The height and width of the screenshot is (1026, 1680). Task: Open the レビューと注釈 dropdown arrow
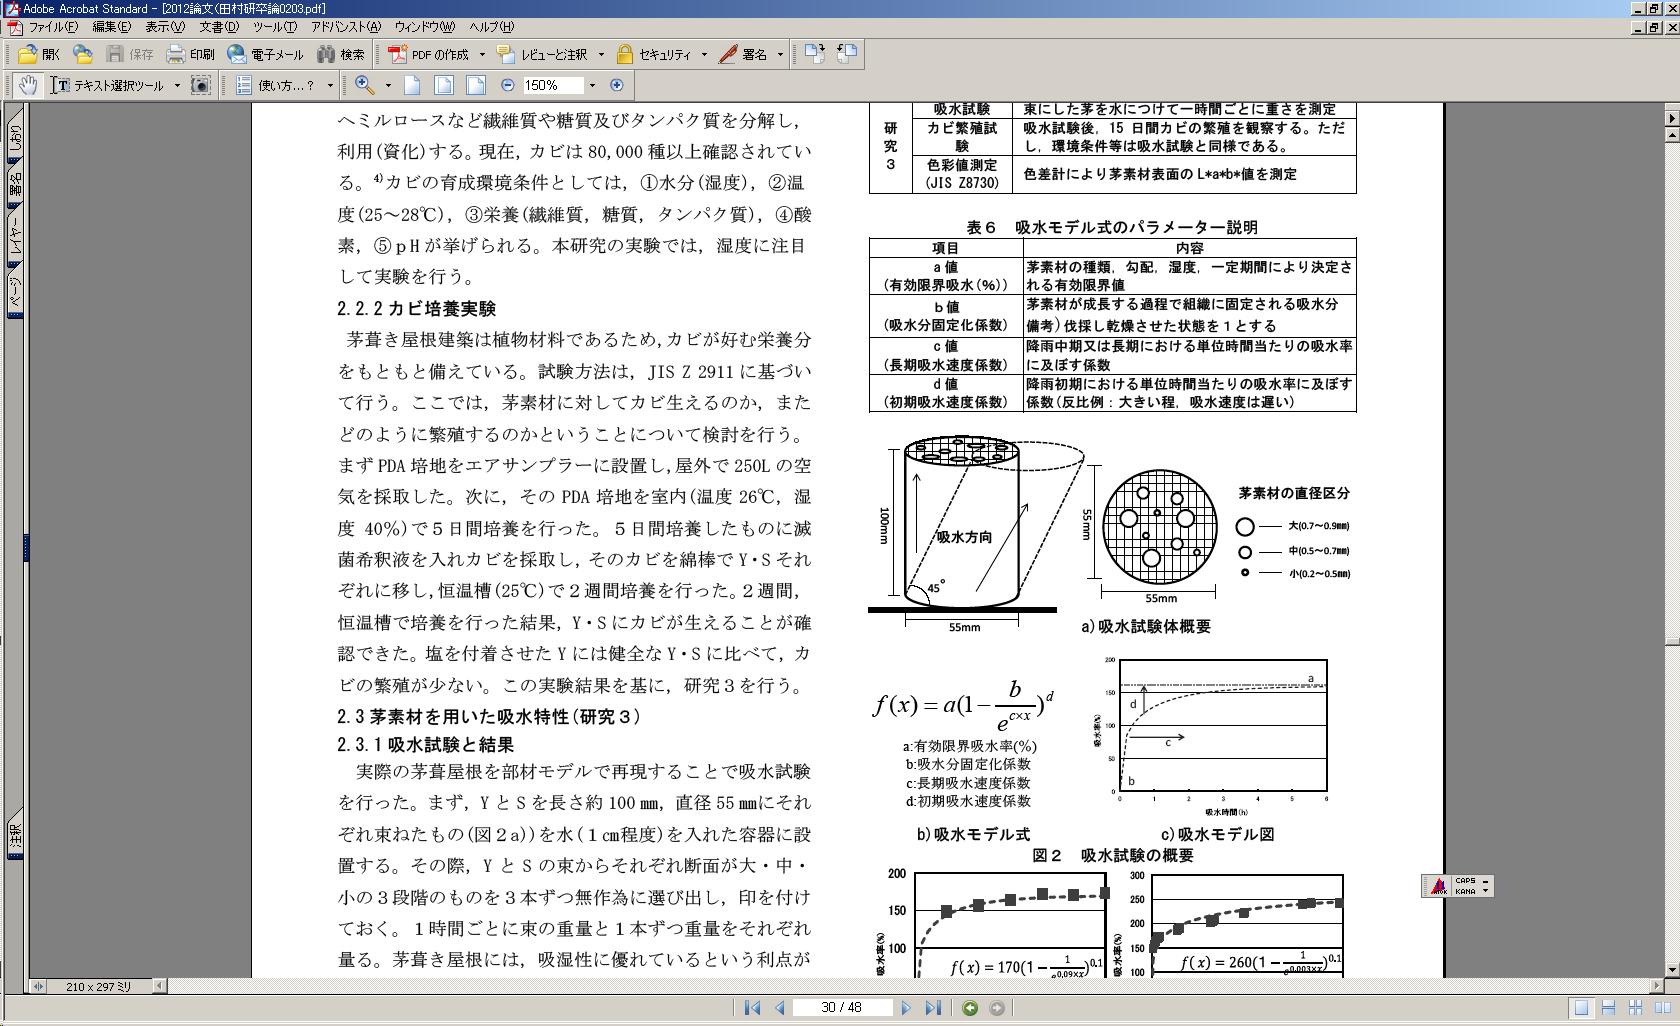[601, 55]
